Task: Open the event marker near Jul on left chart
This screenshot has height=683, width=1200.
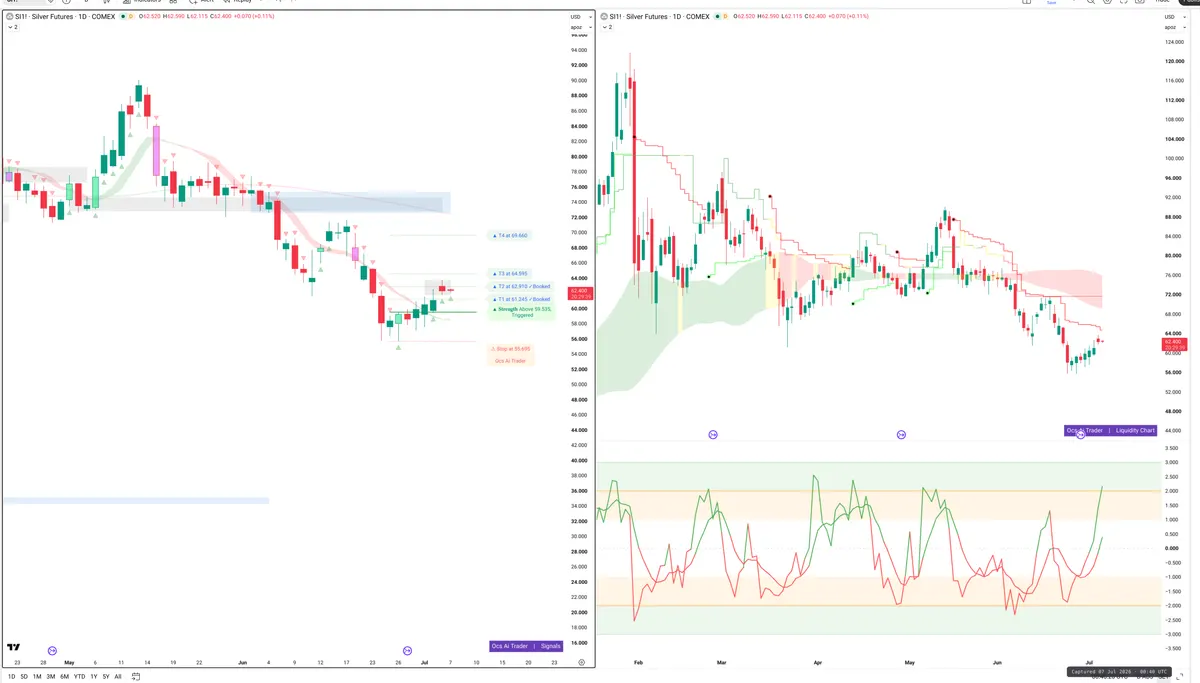Action: [x=407, y=650]
